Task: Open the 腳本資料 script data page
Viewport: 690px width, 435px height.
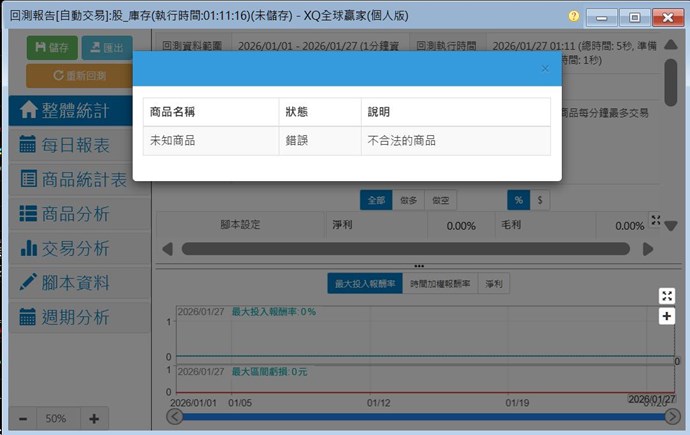Action: point(78,283)
